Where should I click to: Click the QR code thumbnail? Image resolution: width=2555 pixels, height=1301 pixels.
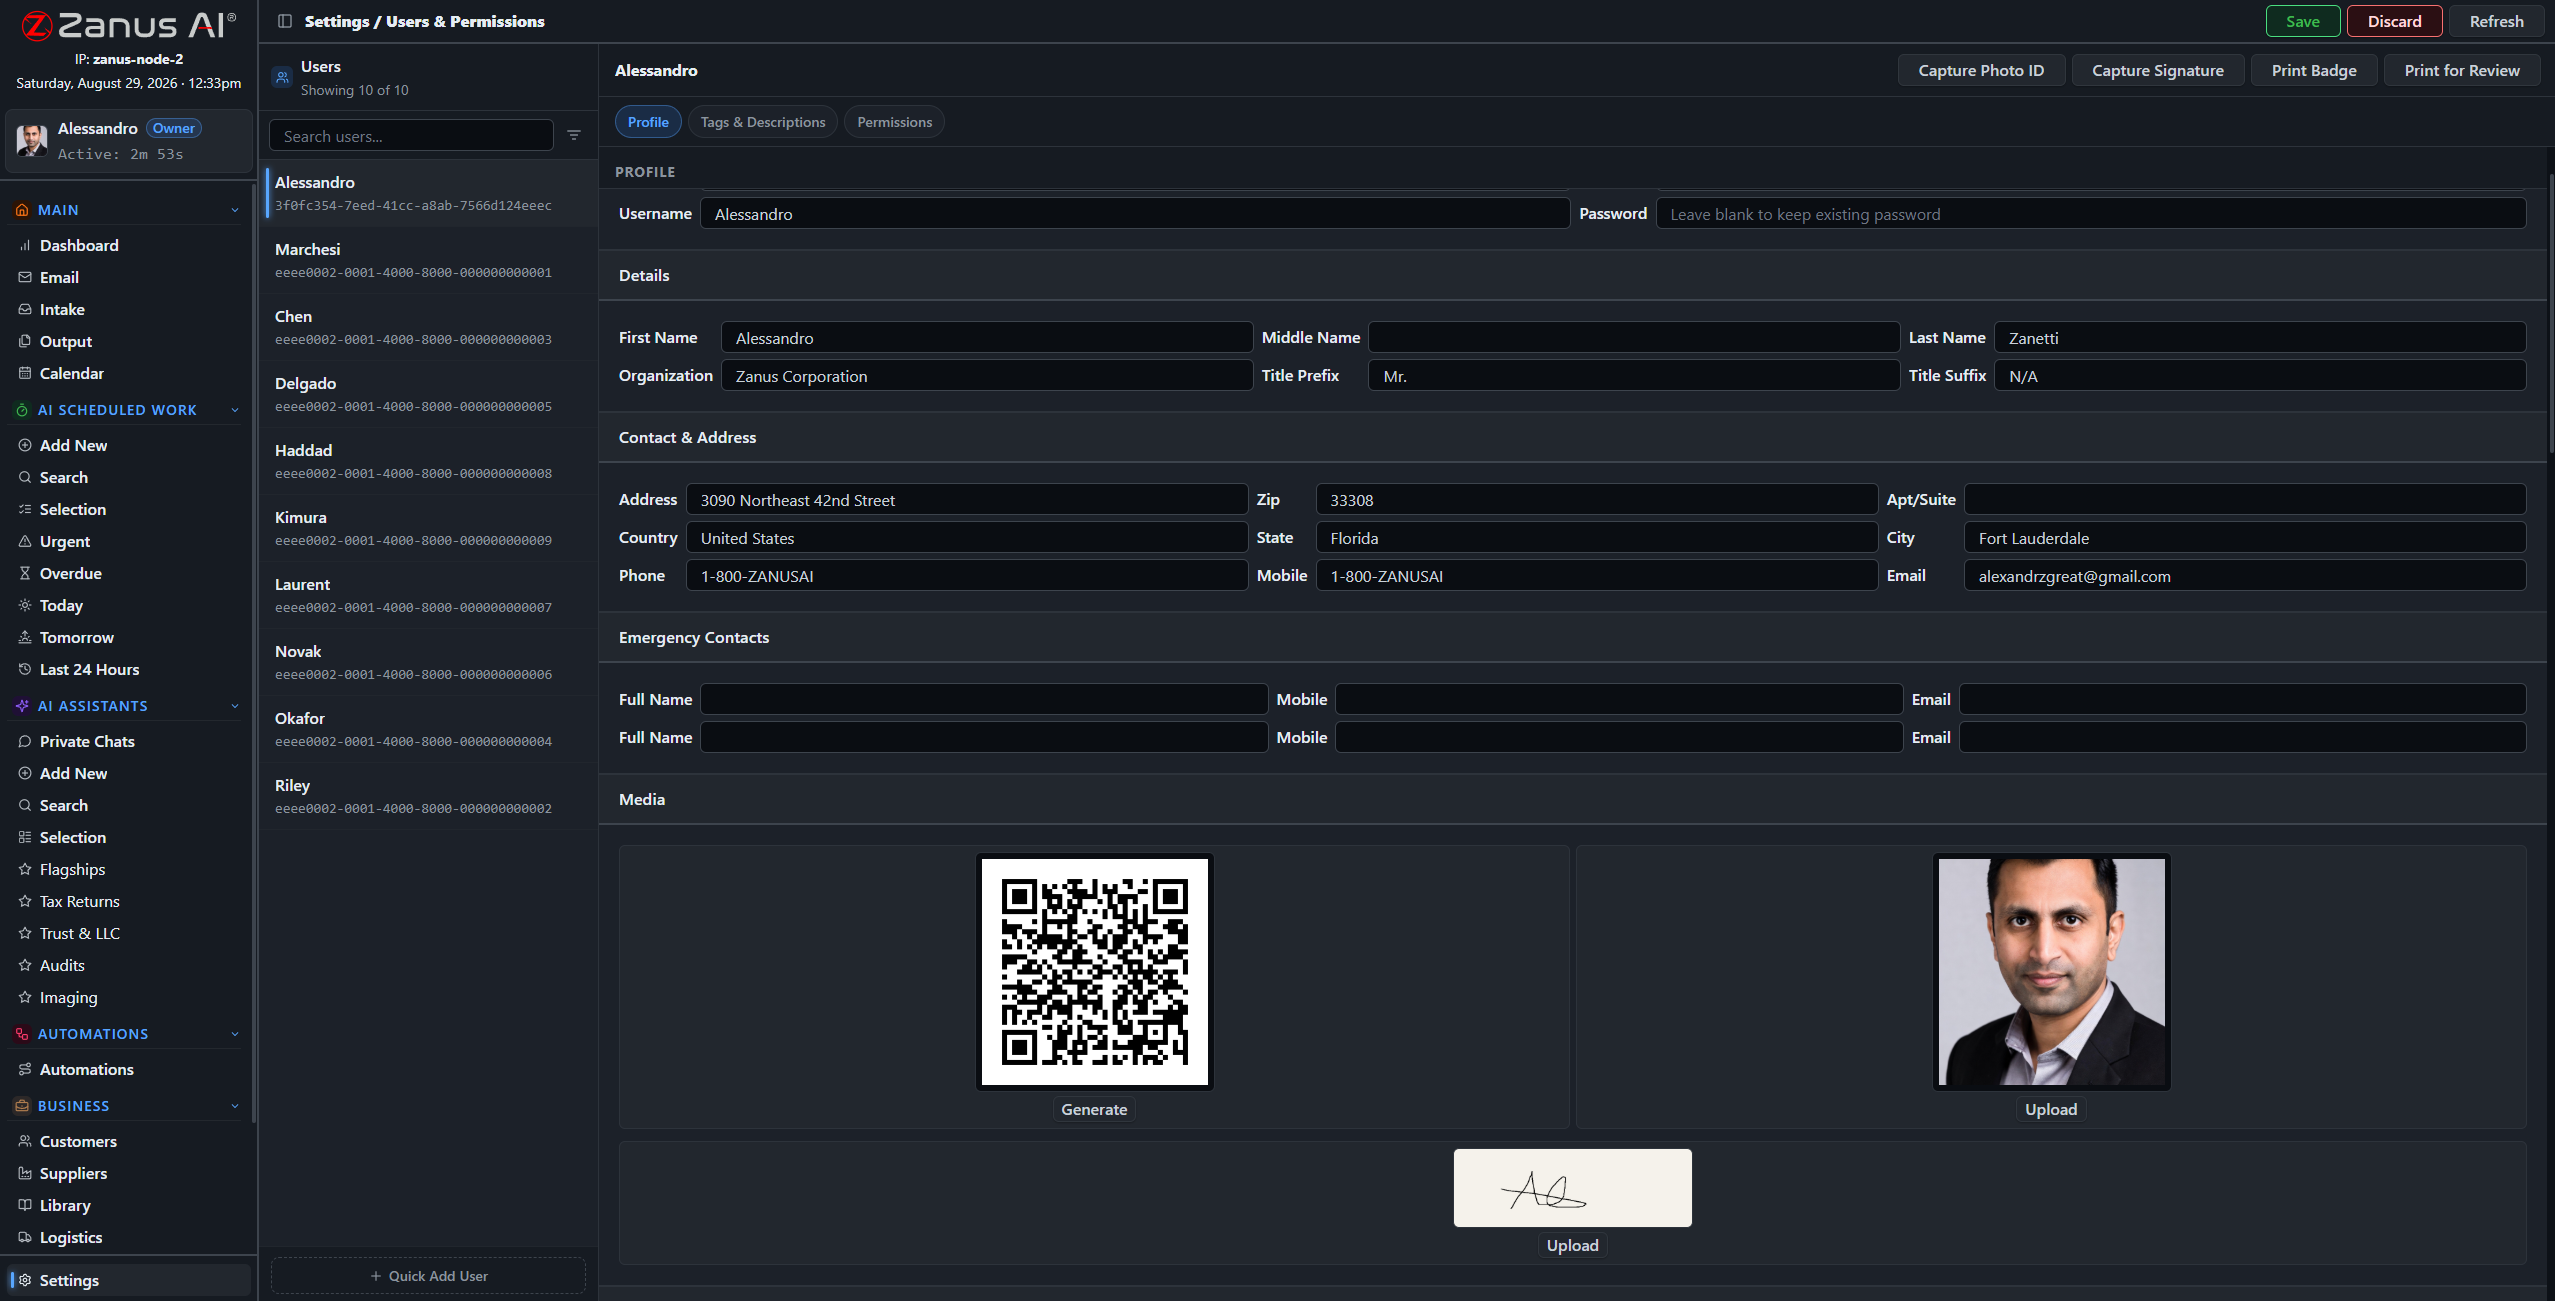pyautogui.click(x=1094, y=971)
